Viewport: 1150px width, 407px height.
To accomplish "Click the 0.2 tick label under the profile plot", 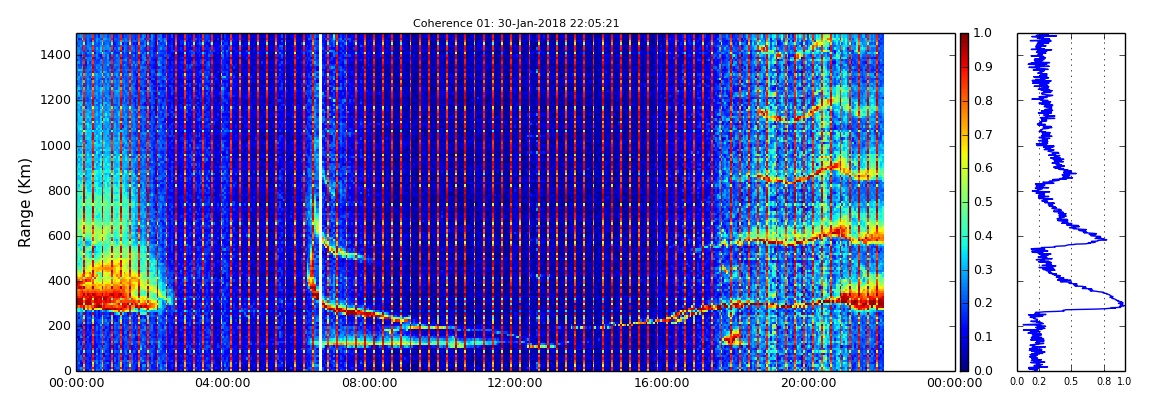I will coord(1039,381).
